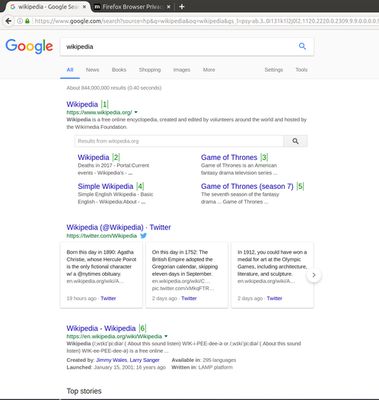Click the wikipedia.org site search magnifier button
379x400 pixels.
pos(295,141)
